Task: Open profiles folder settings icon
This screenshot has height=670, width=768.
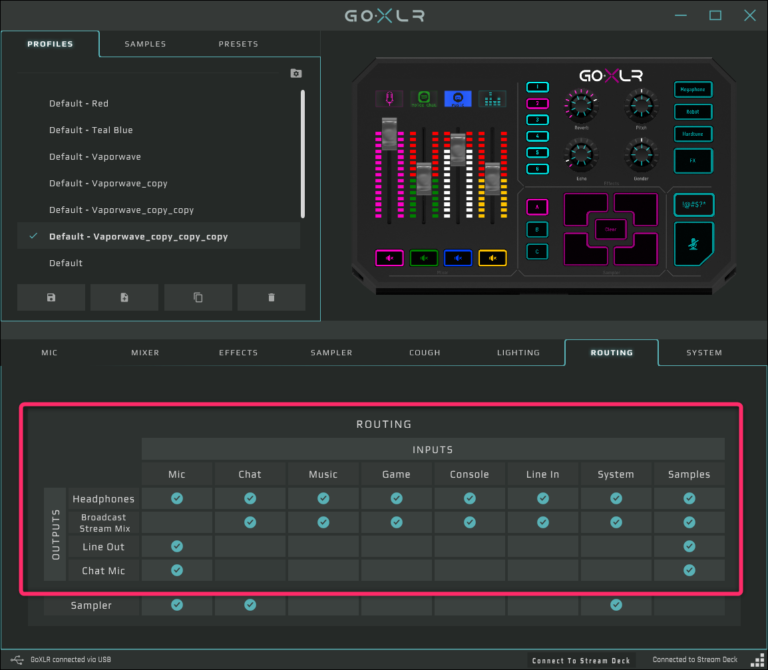Action: coord(296,73)
